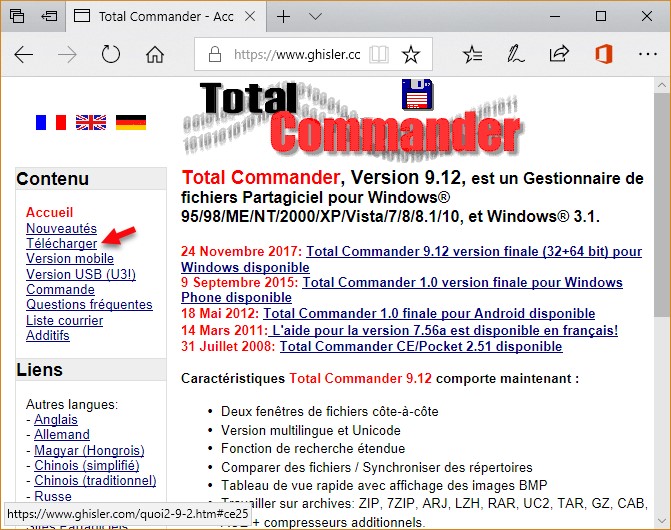This screenshot has height=530, width=671.
Task: Open Chinois (traditionnel) link
Action: 95,481
